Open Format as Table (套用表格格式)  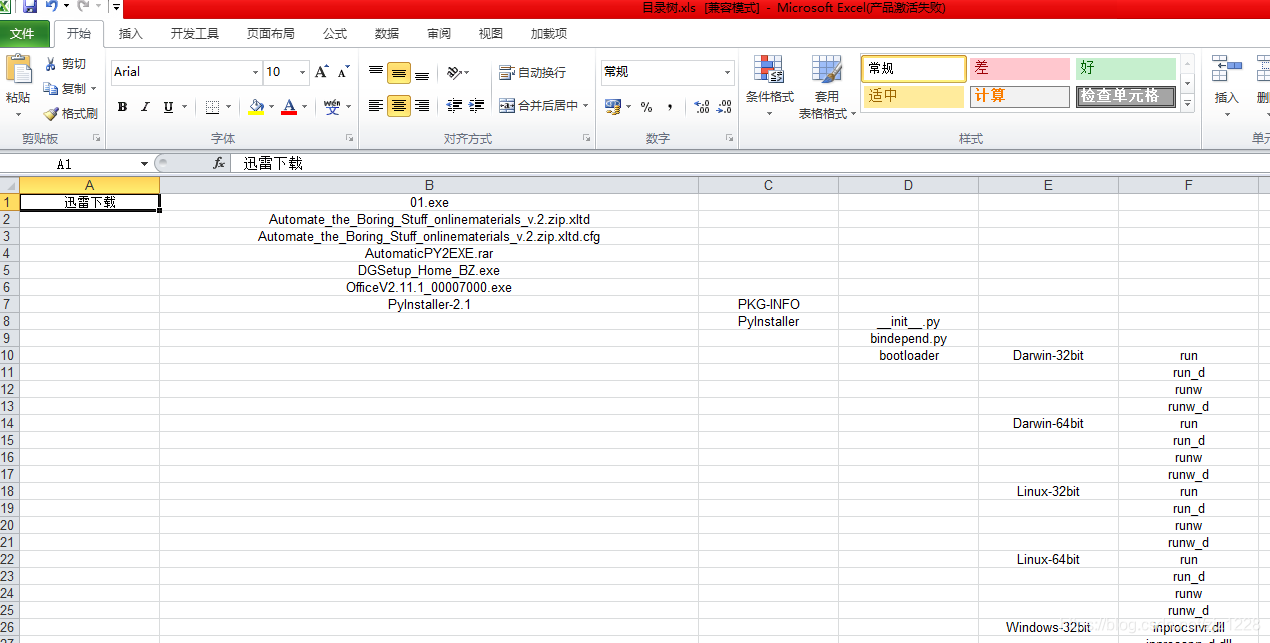[x=827, y=86]
